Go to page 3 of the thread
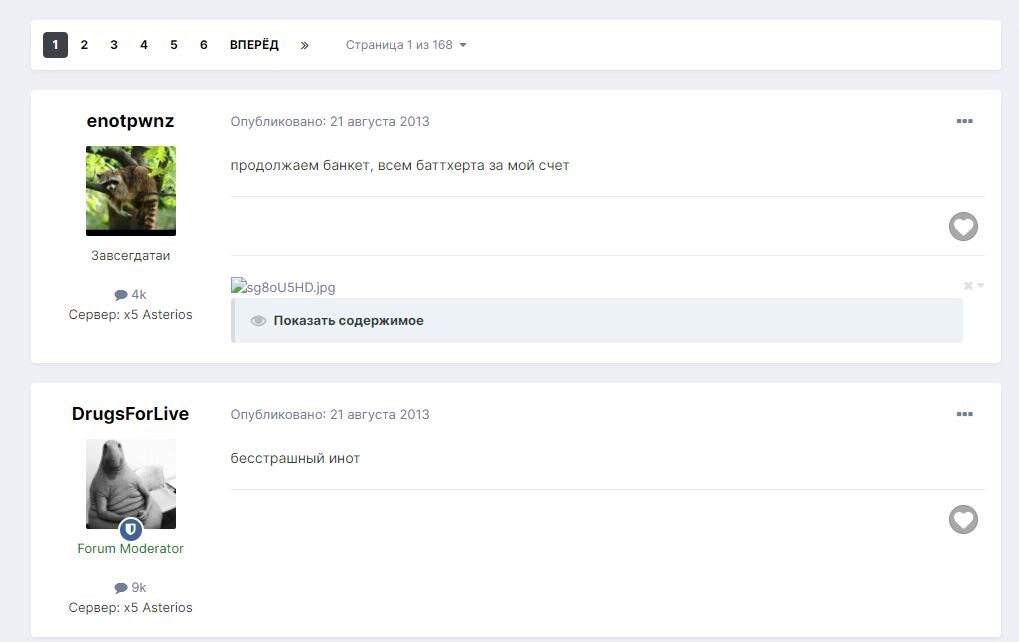 pyautogui.click(x=114, y=45)
